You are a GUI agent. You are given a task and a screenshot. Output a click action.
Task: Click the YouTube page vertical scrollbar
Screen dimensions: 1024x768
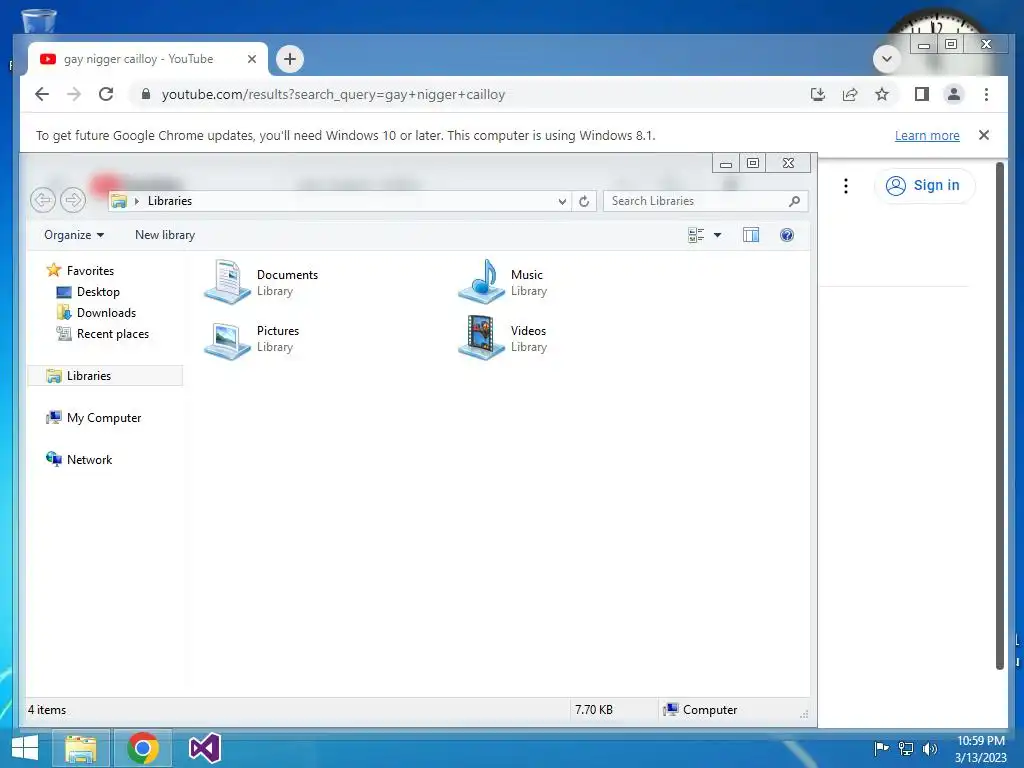point(999,415)
